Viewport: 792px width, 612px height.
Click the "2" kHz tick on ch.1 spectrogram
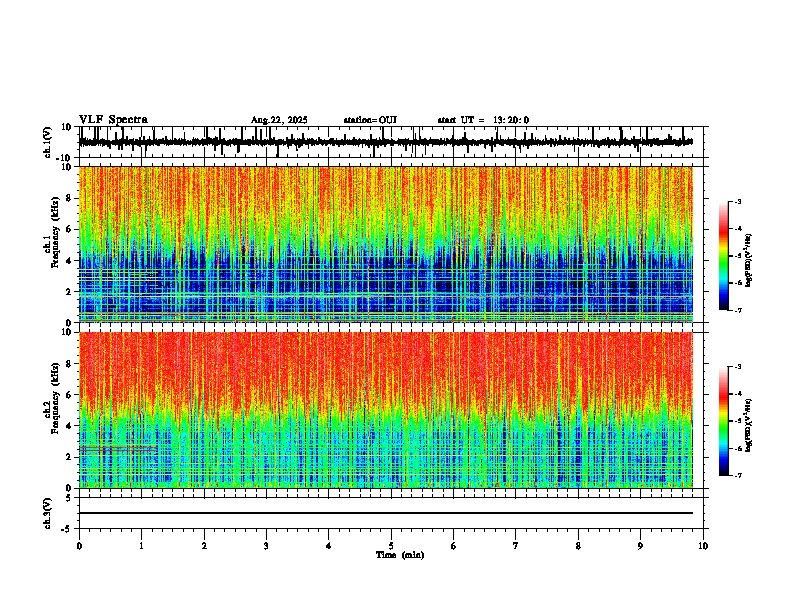tap(70, 291)
